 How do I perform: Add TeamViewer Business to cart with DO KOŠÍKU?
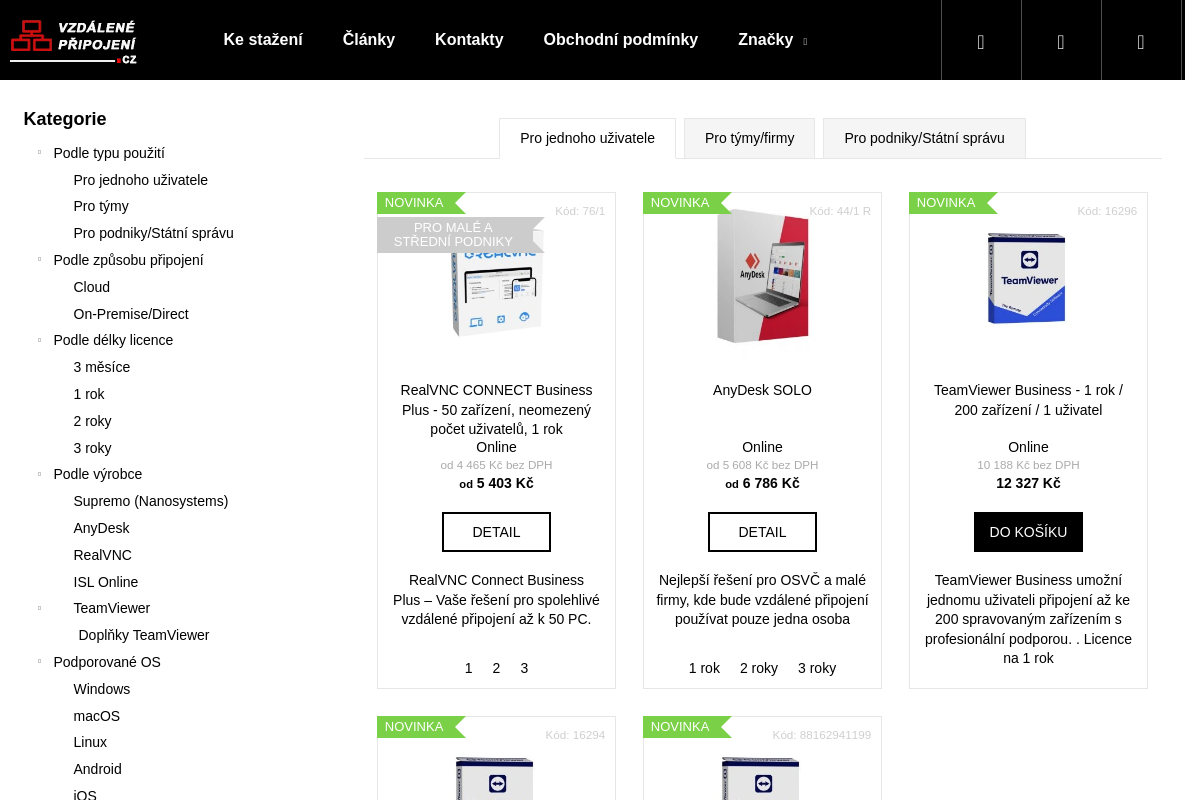(x=1028, y=532)
